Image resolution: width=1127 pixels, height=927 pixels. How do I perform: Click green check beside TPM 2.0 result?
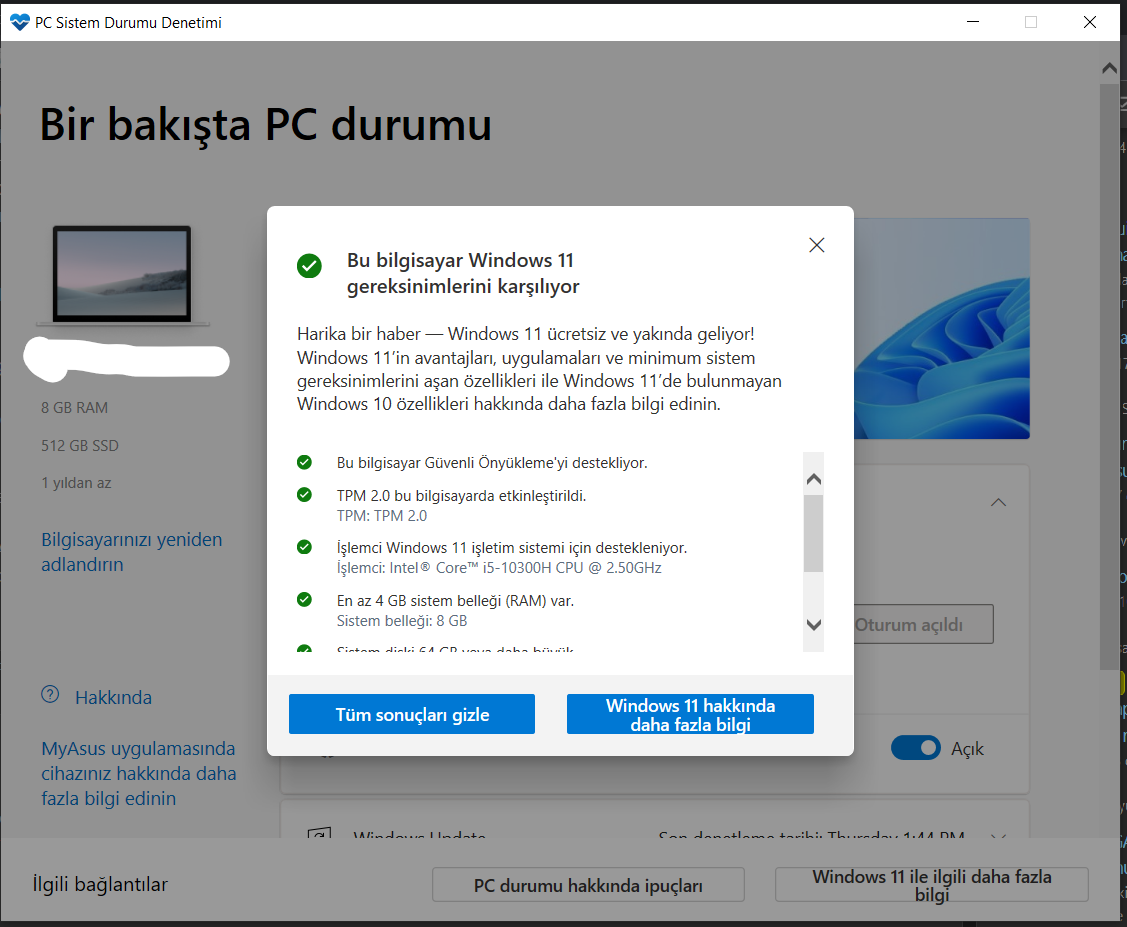pyautogui.click(x=305, y=494)
